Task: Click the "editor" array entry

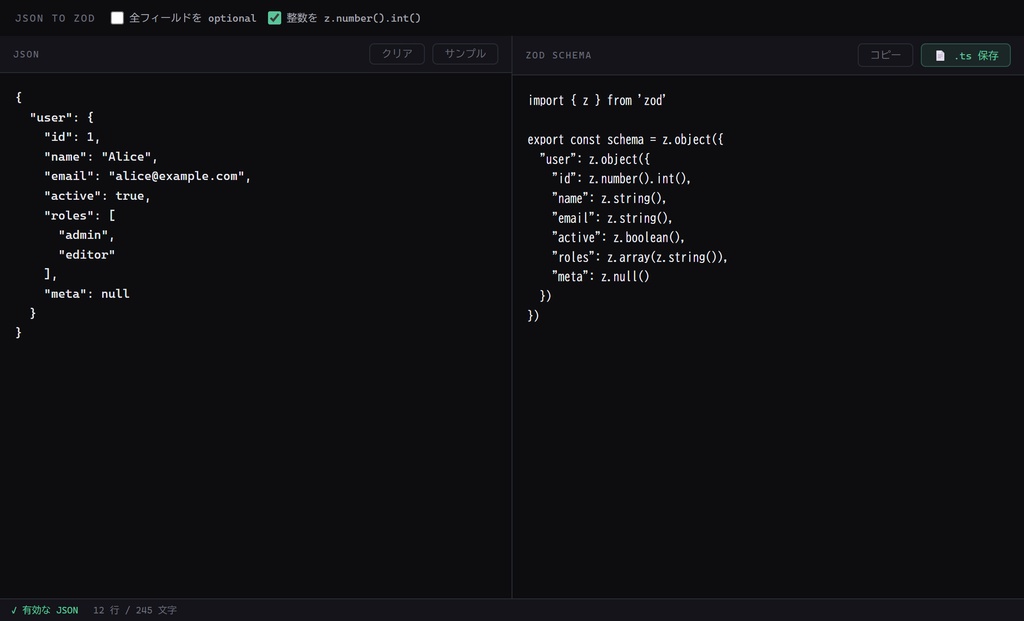Action: 86,255
